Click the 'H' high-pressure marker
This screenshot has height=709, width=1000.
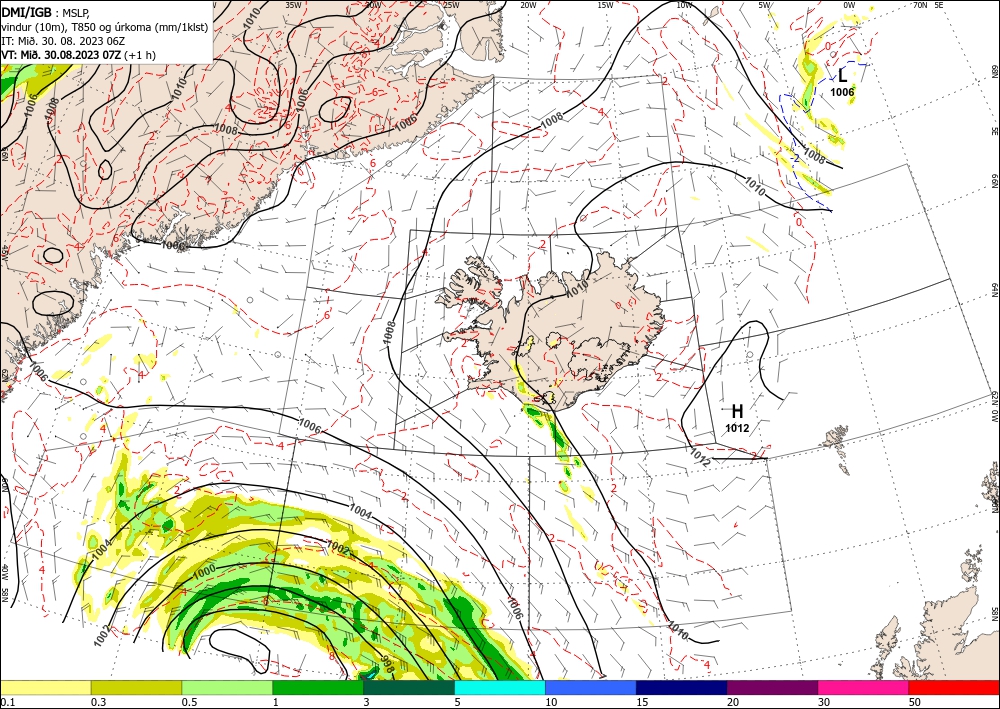(x=737, y=411)
